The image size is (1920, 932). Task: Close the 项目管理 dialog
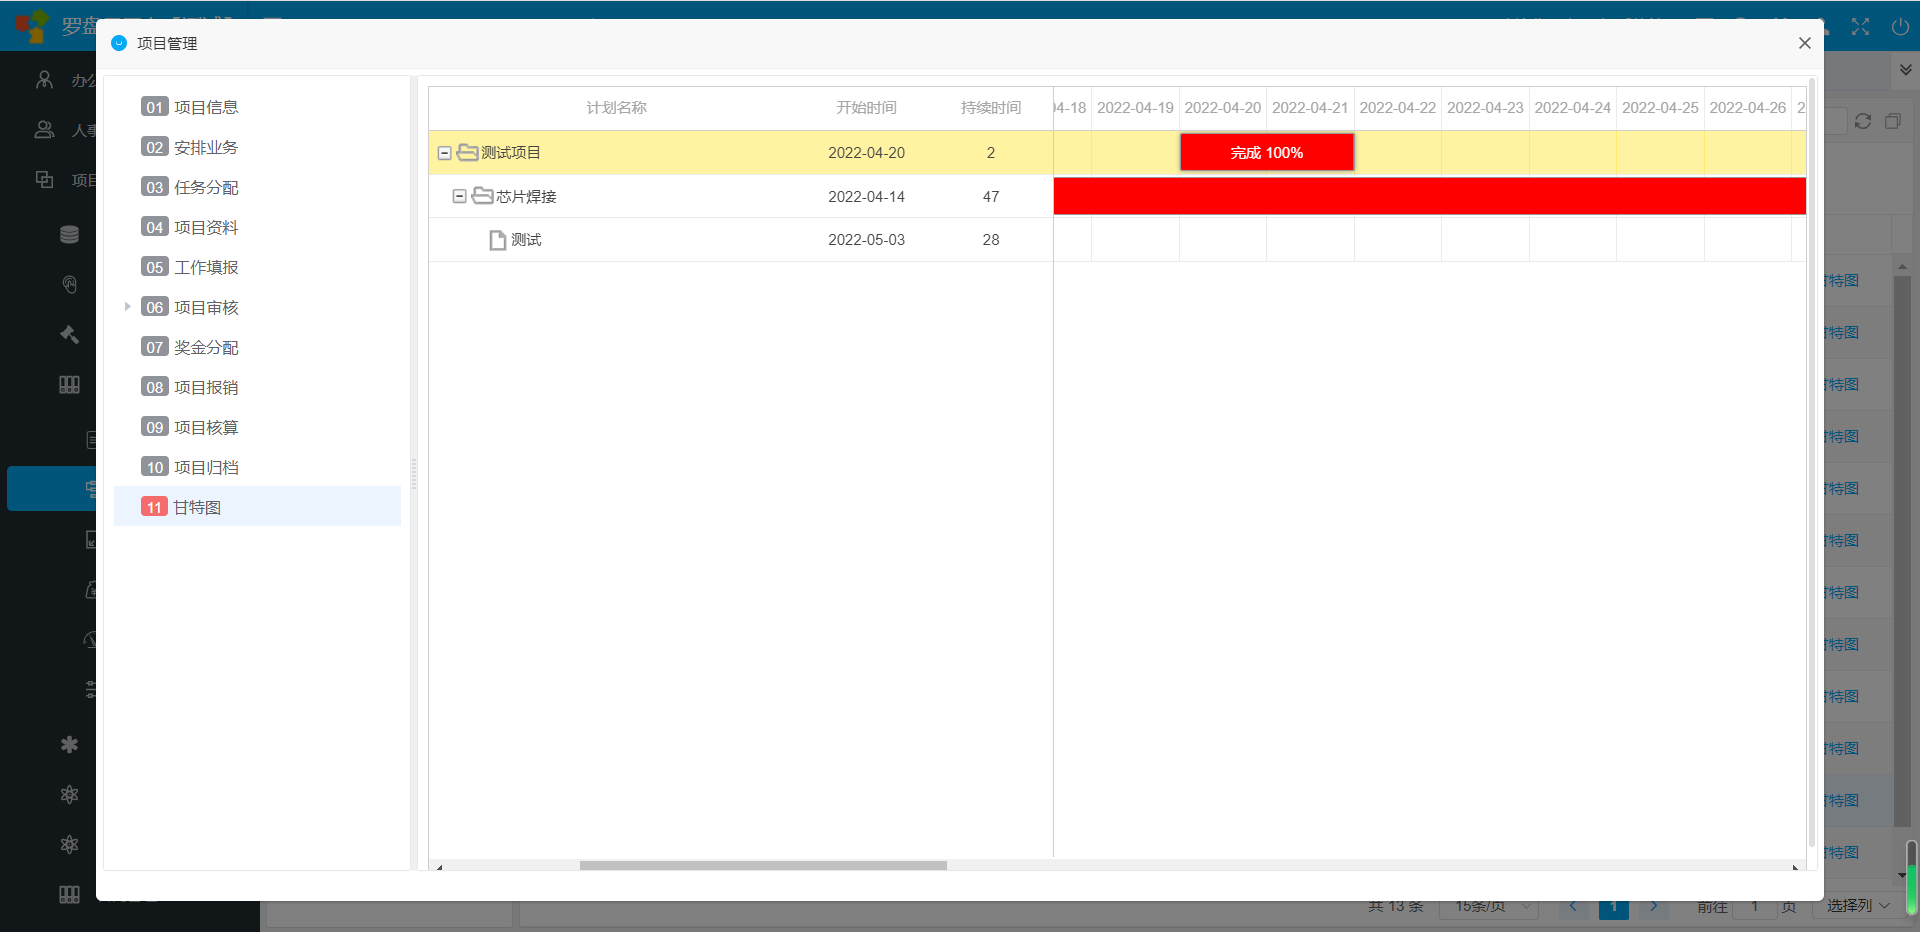1804,43
